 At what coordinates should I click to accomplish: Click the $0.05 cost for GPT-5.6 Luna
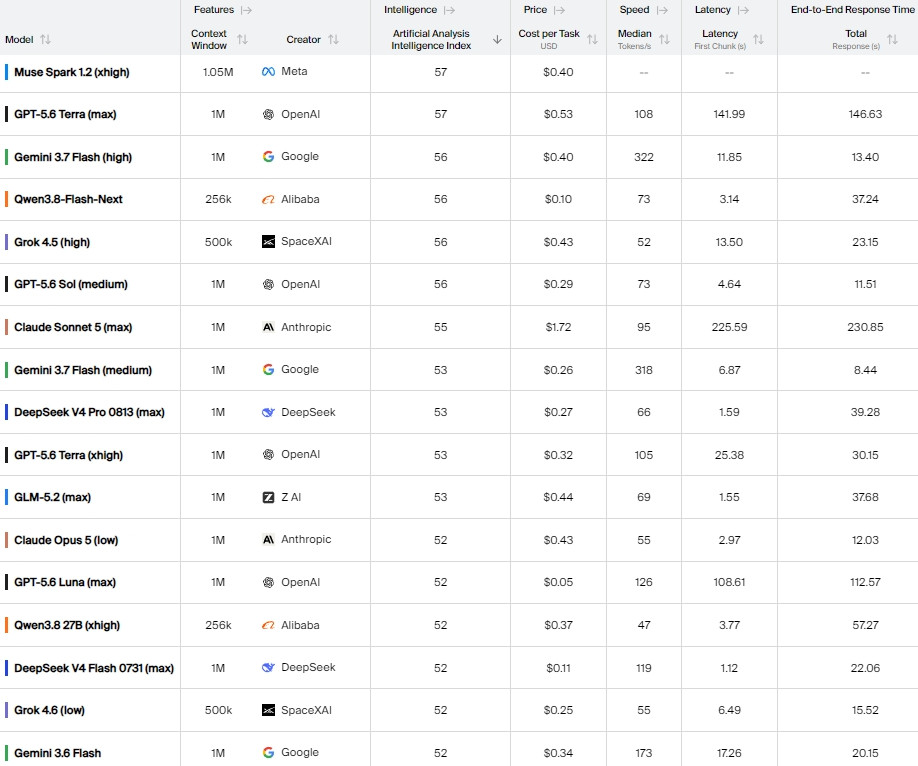(x=558, y=582)
